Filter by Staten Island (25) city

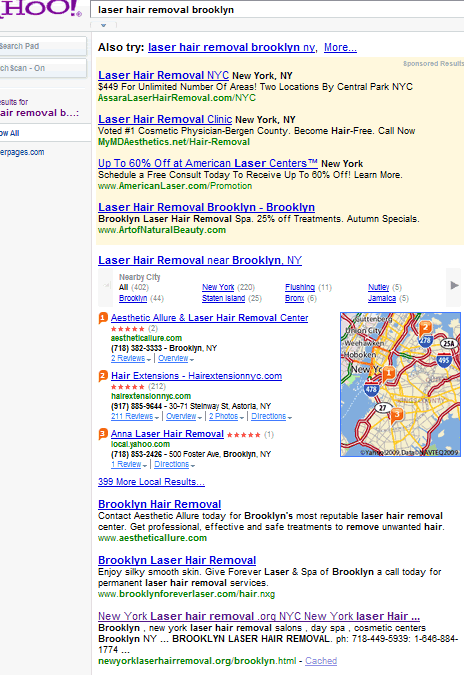[x=223, y=298]
